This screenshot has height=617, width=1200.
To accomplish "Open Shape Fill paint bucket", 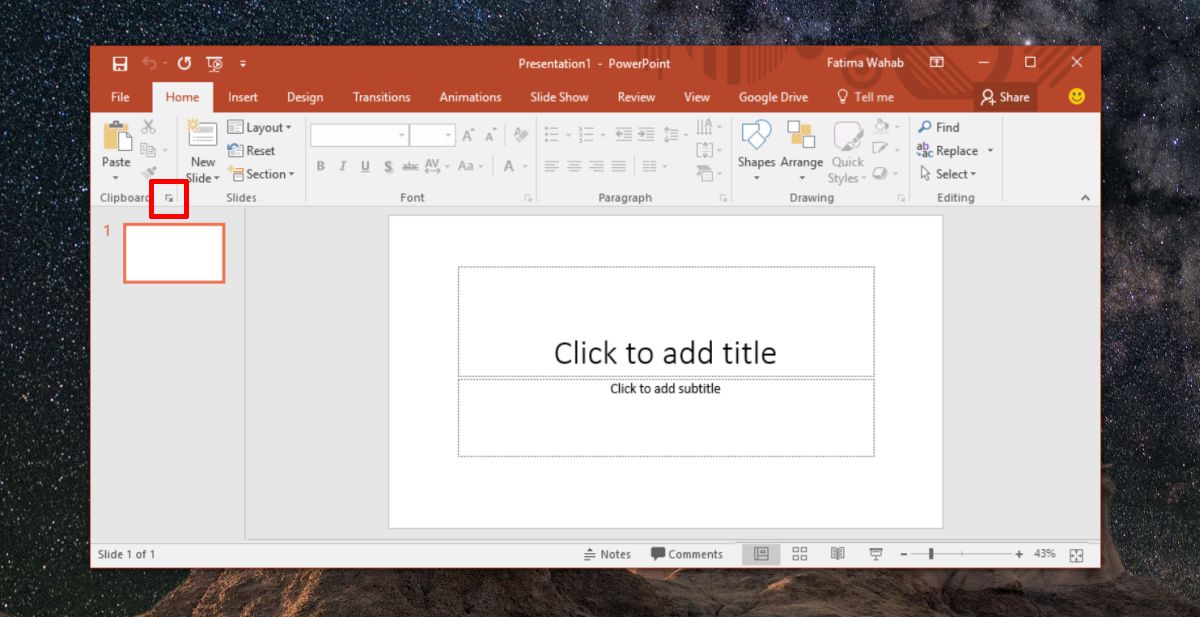I will (883, 127).
